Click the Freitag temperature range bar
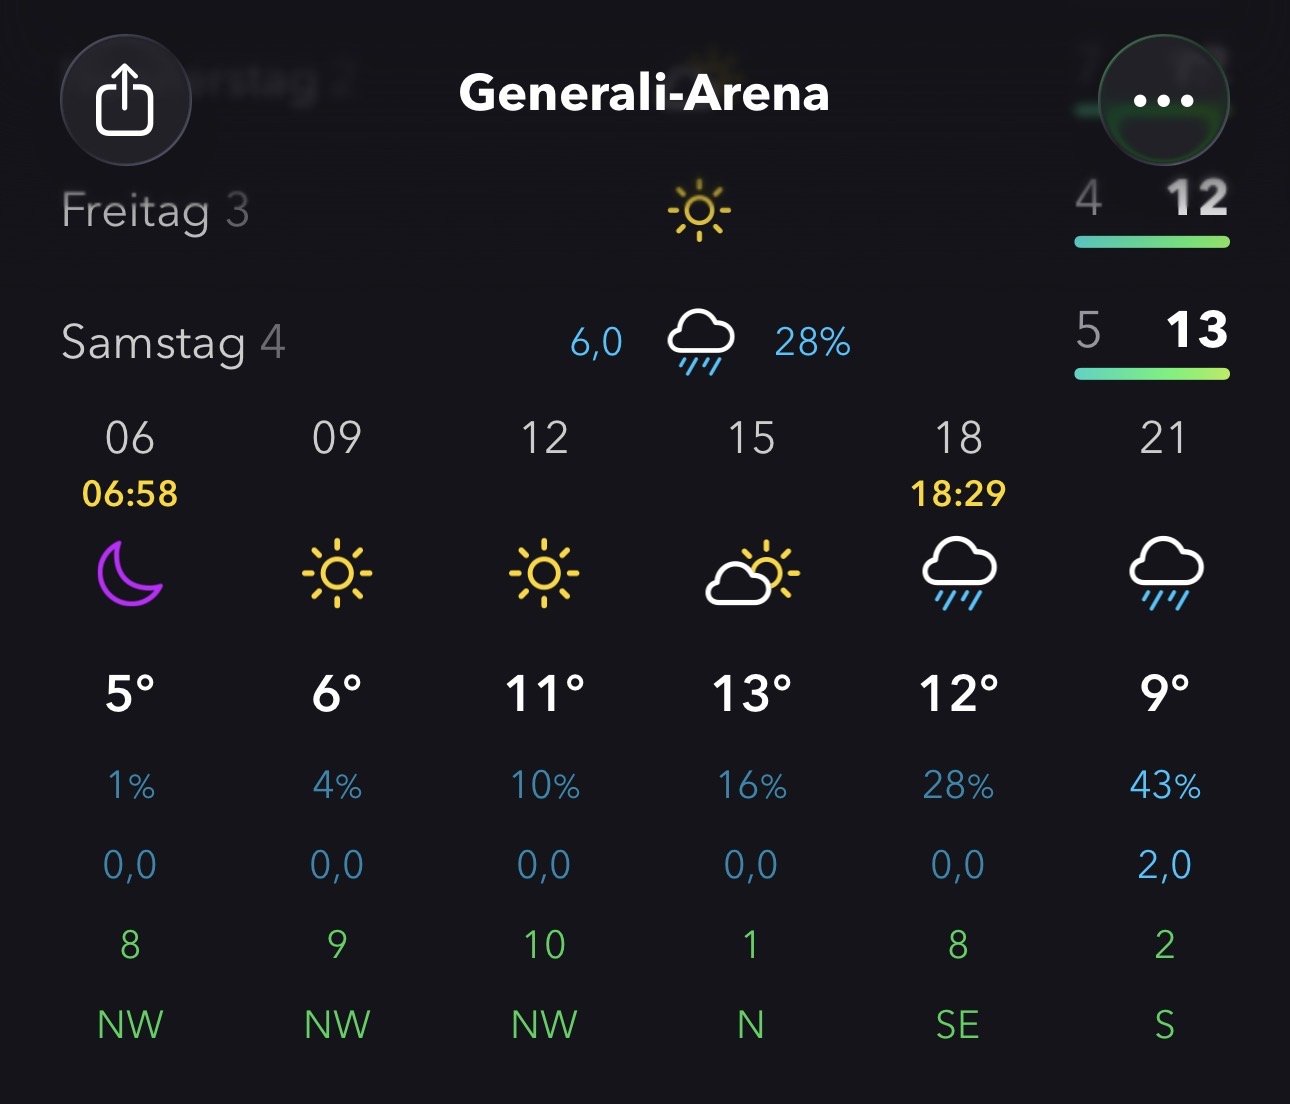Image resolution: width=1290 pixels, height=1104 pixels. 1151,242
